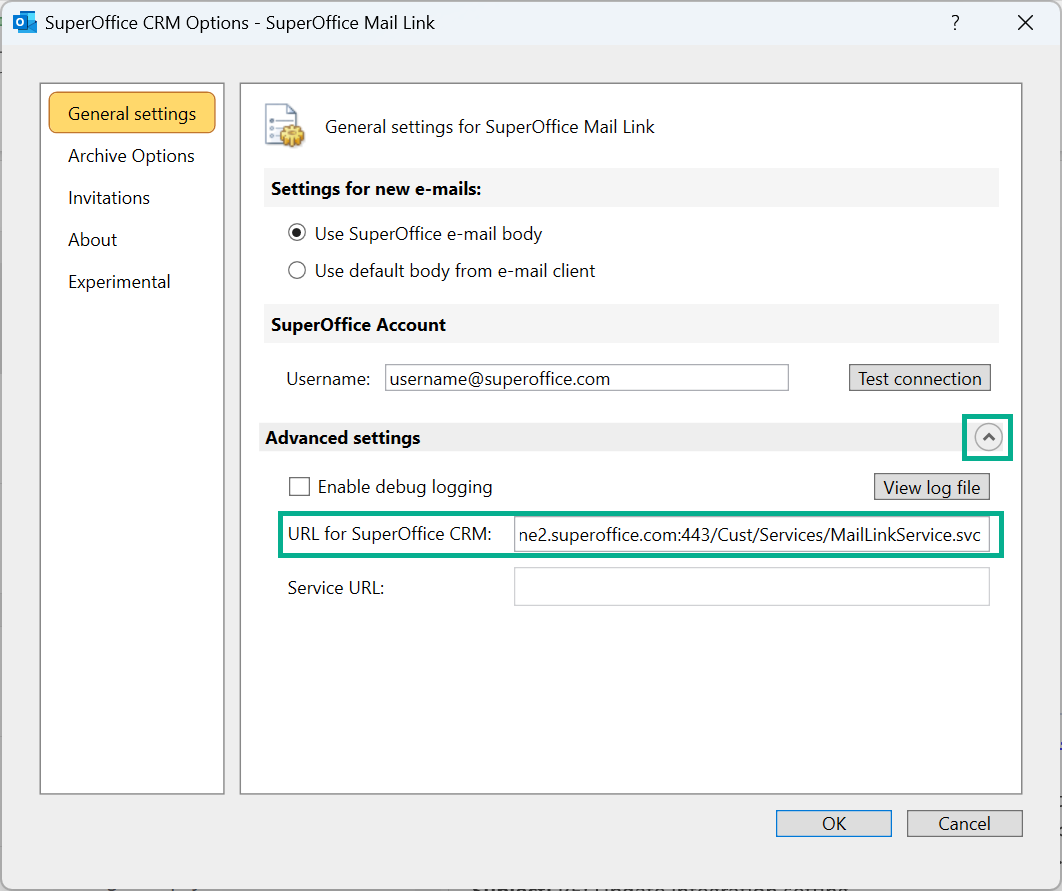Select the Use default body from e-mail client option
This screenshot has height=891, width=1062.
point(297,270)
